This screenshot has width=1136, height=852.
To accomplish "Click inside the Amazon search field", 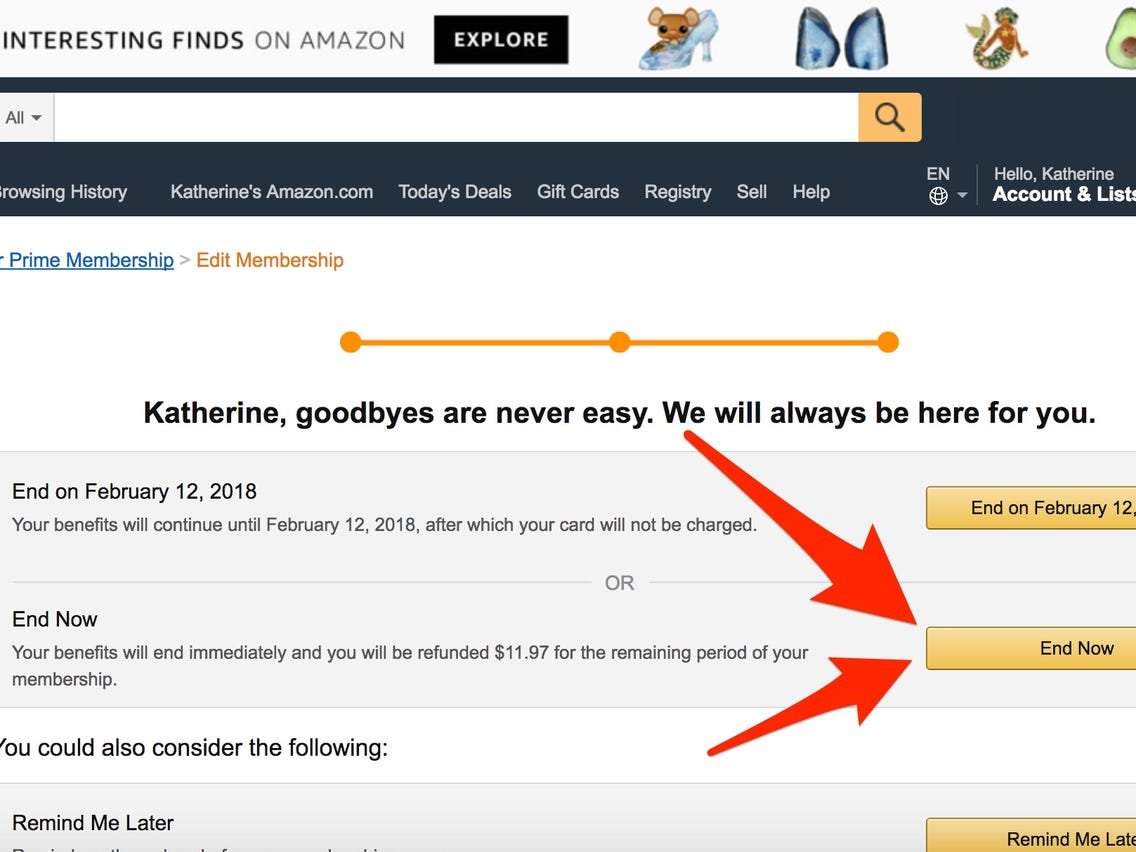I will (450, 116).
